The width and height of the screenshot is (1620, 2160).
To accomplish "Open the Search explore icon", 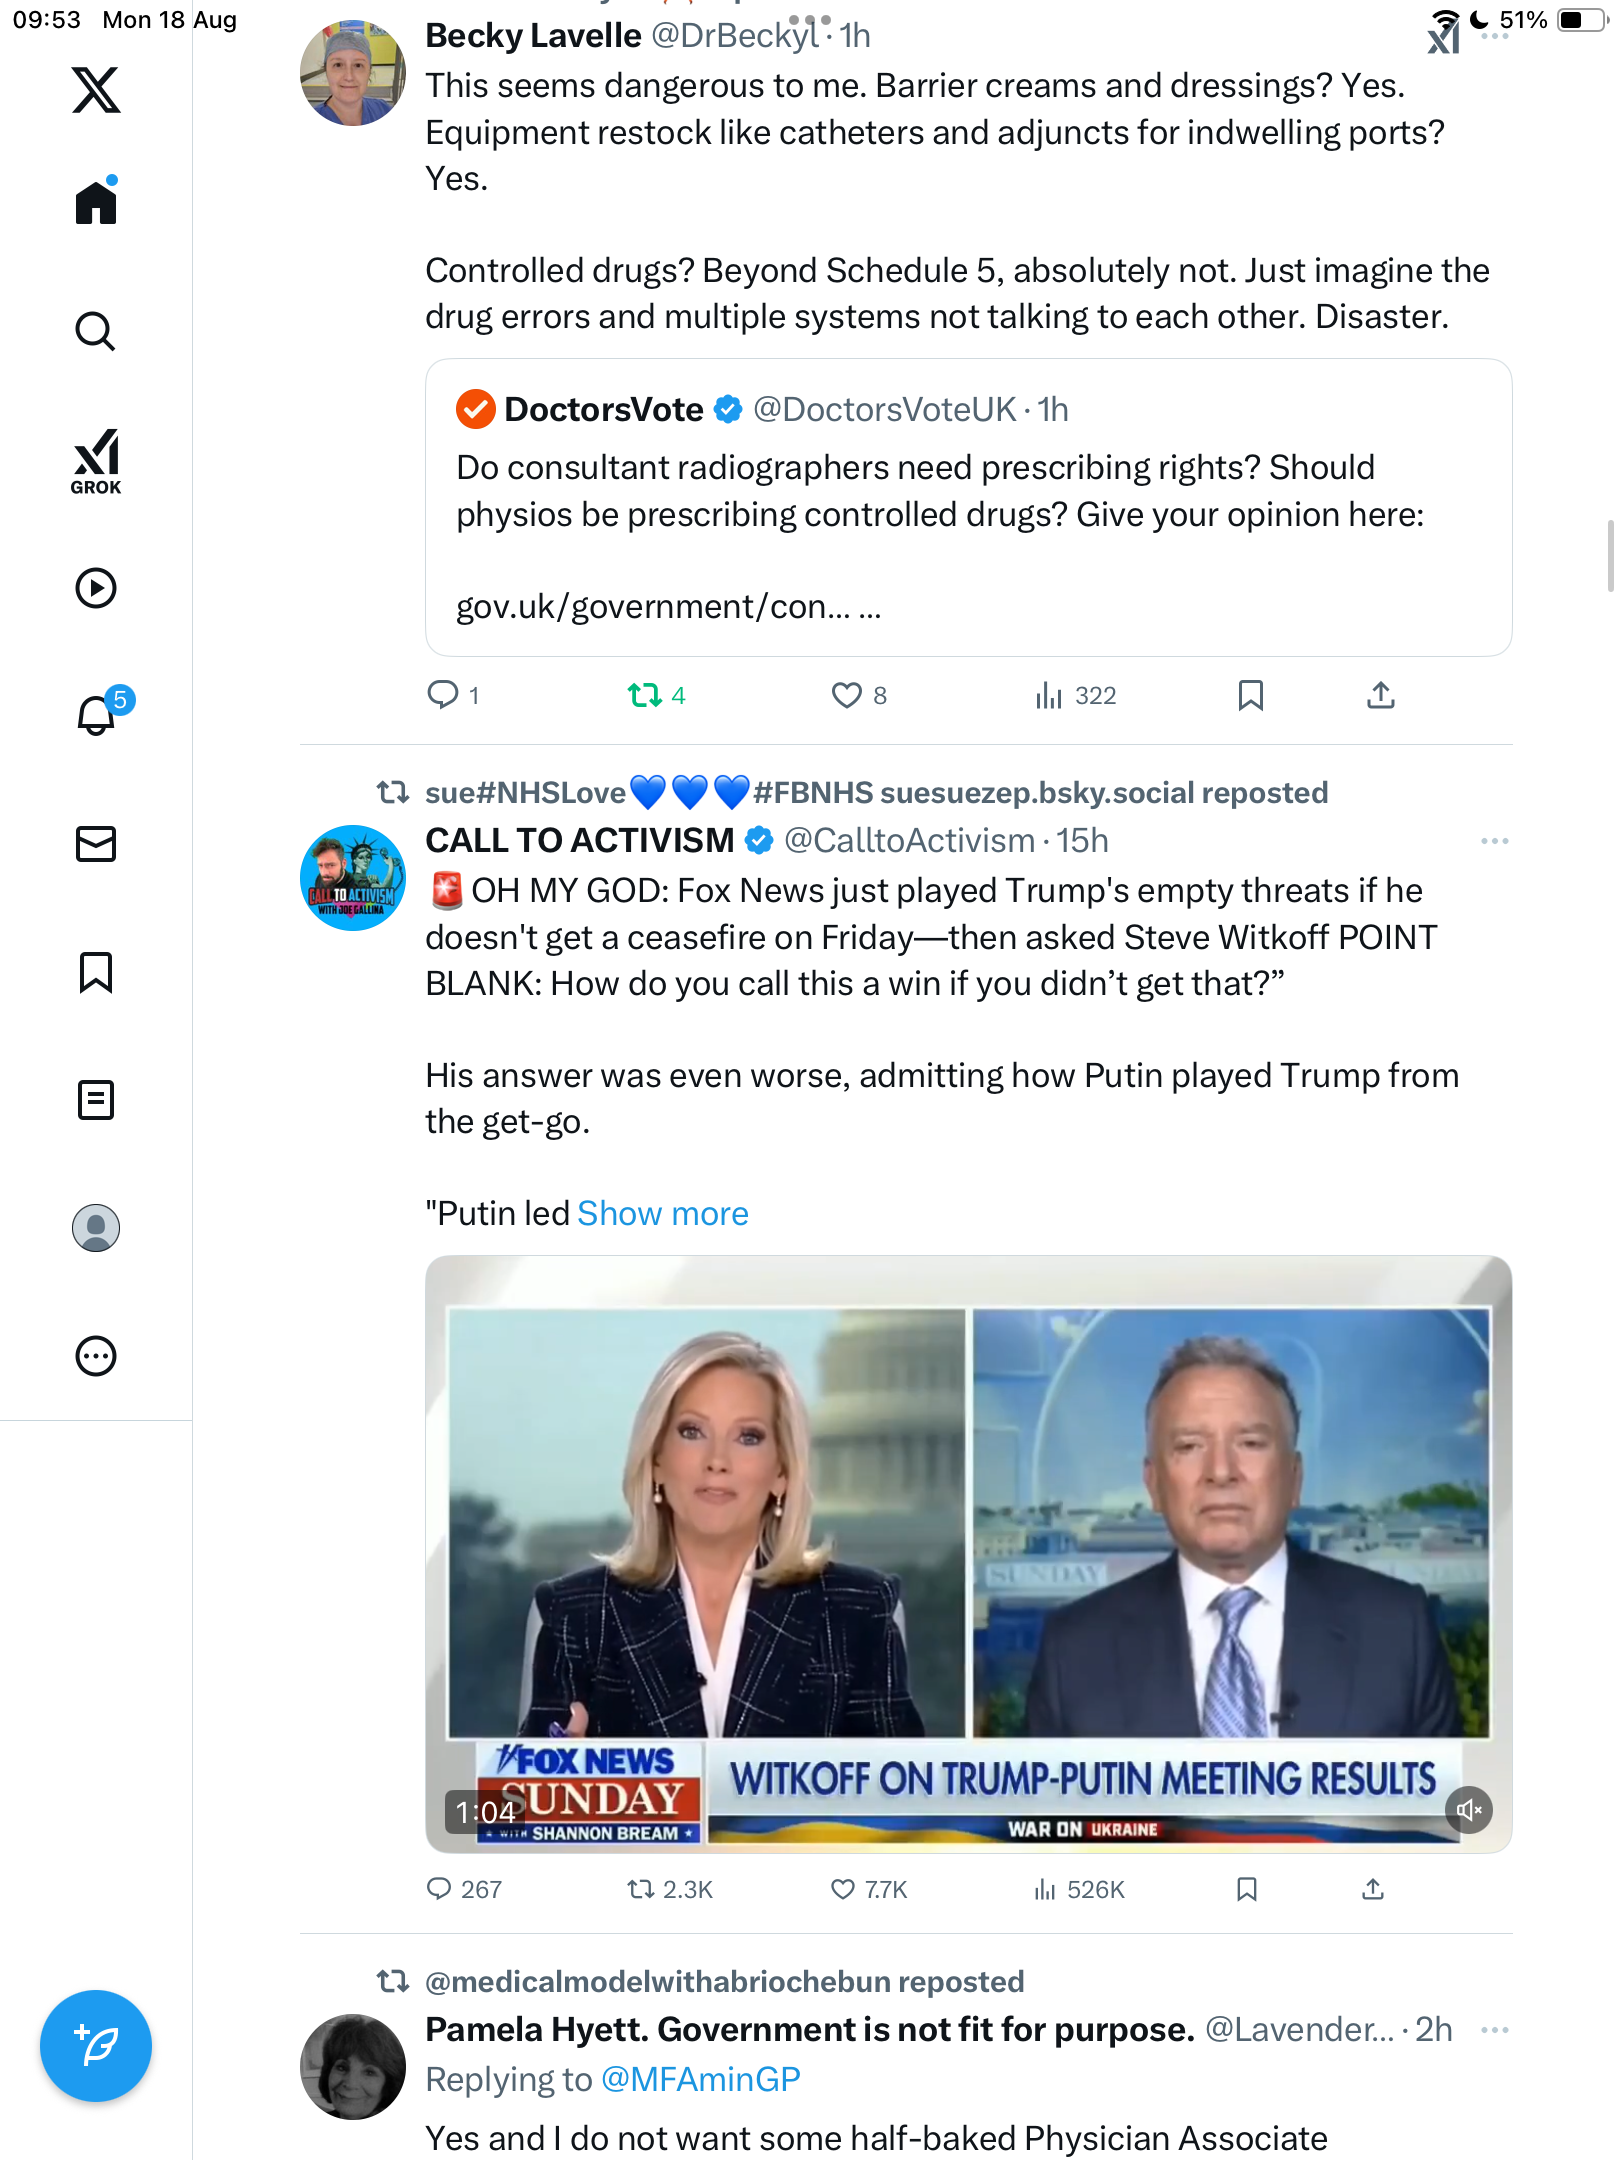I will click(x=96, y=331).
